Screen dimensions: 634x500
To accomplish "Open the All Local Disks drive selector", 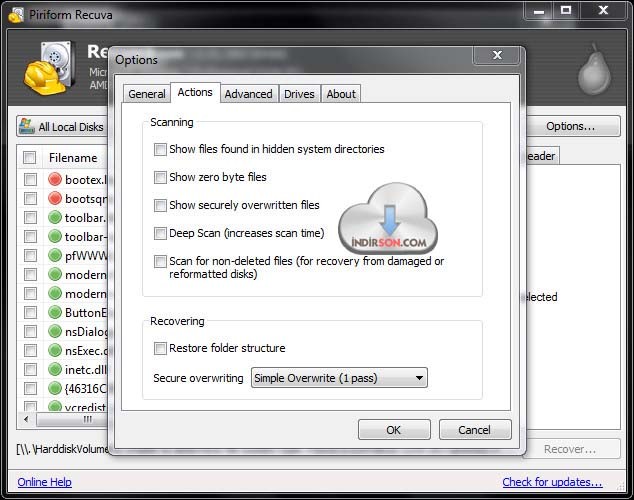I will click(x=63, y=127).
